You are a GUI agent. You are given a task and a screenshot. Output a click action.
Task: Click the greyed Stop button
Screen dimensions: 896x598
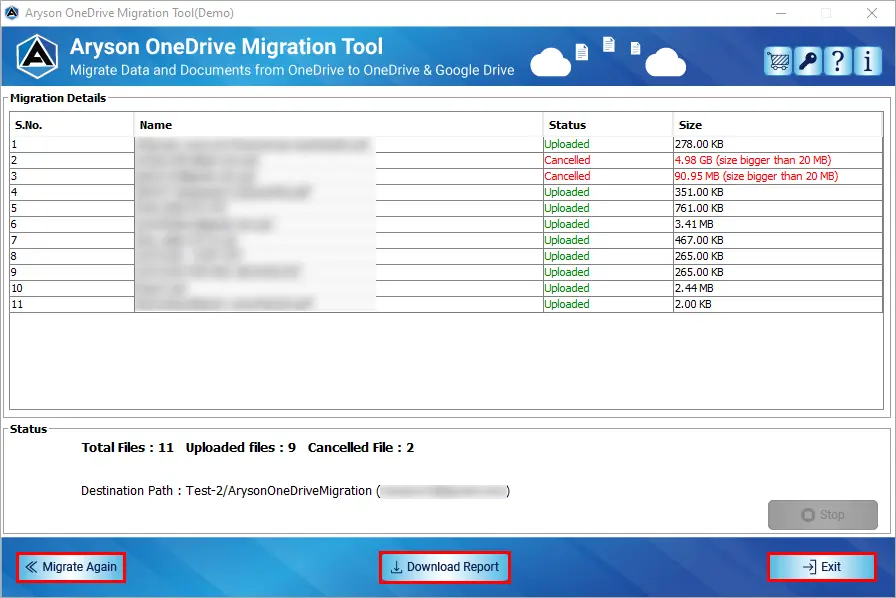(822, 515)
